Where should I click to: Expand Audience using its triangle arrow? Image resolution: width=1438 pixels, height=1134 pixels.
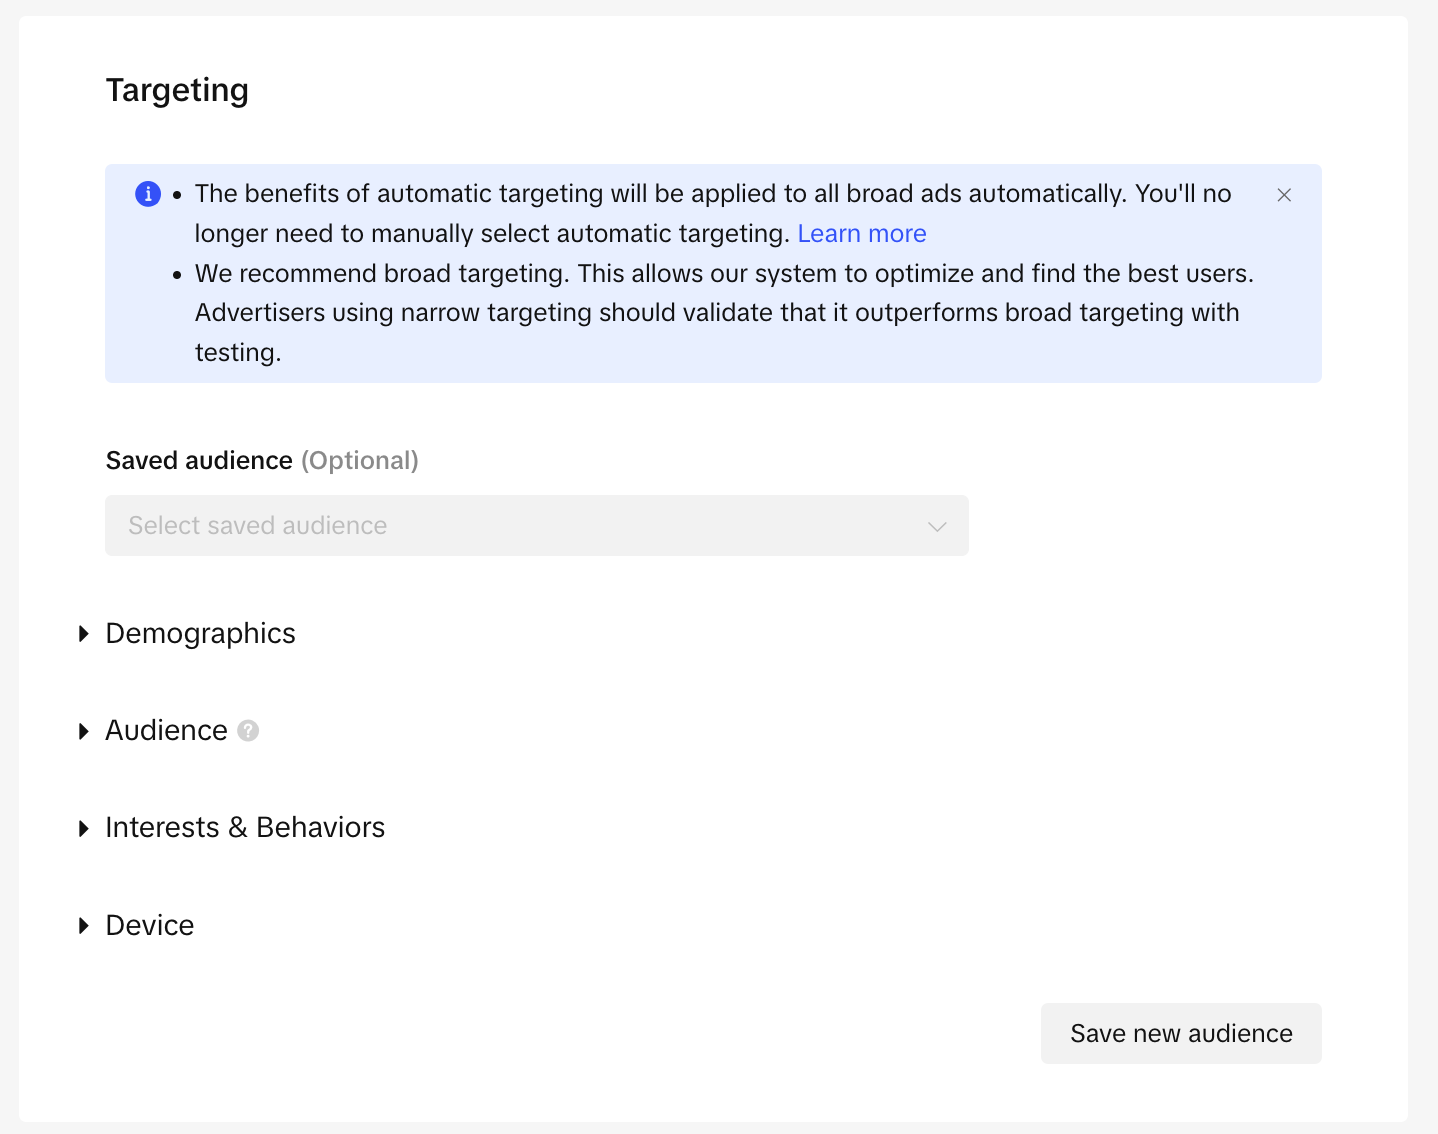[x=84, y=731]
